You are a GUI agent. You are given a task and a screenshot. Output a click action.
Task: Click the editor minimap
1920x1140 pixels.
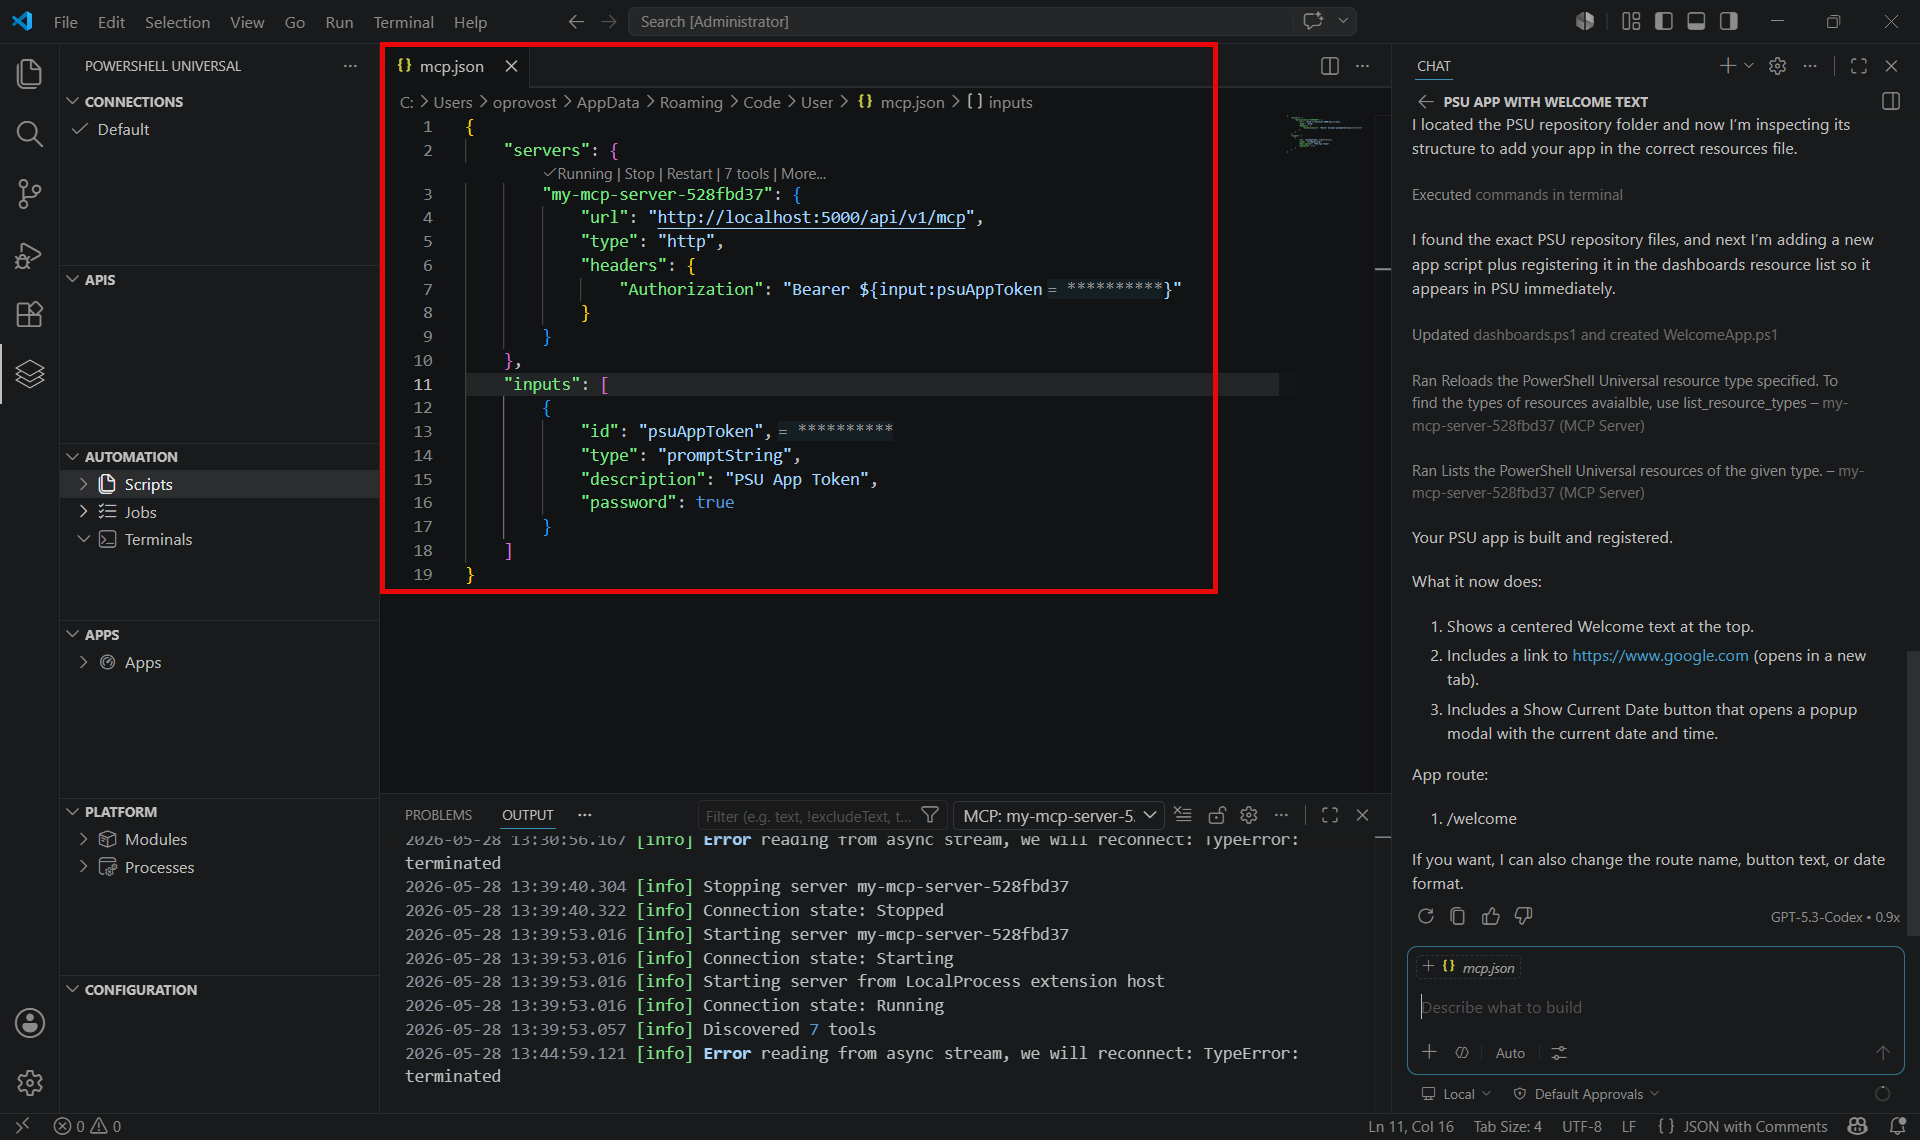1325,133
